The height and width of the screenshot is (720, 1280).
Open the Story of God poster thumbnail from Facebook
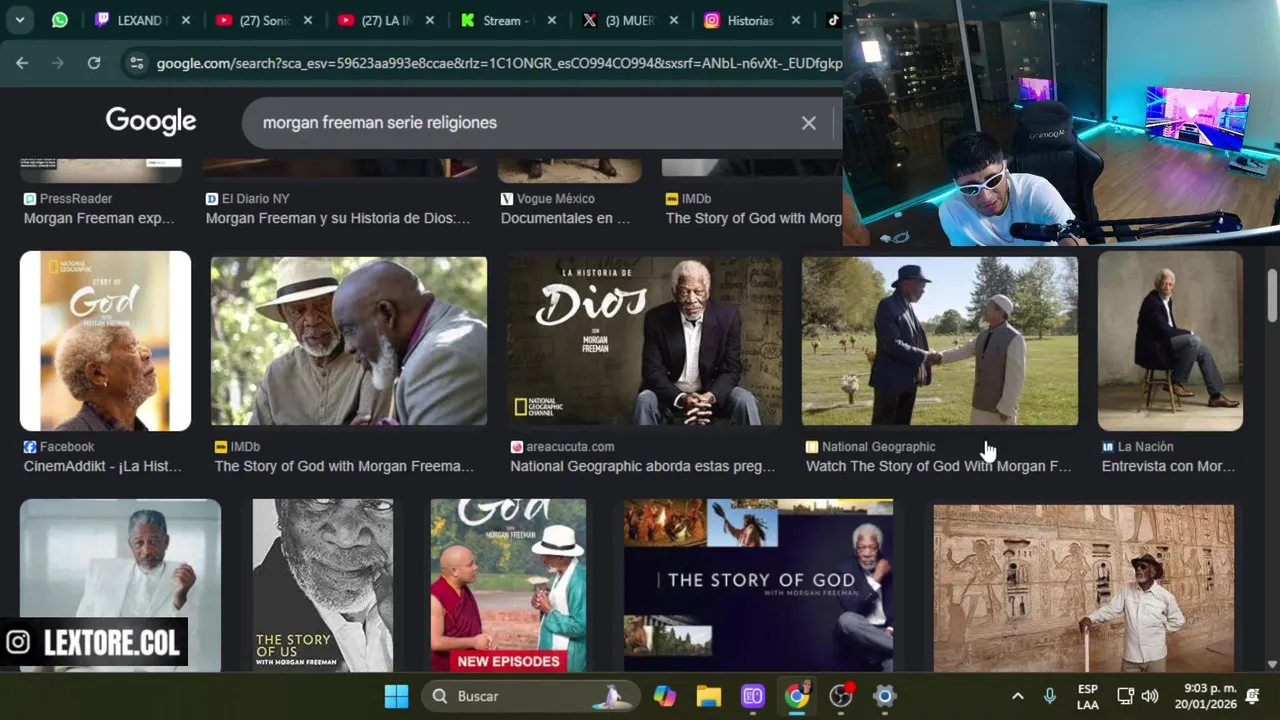105,341
